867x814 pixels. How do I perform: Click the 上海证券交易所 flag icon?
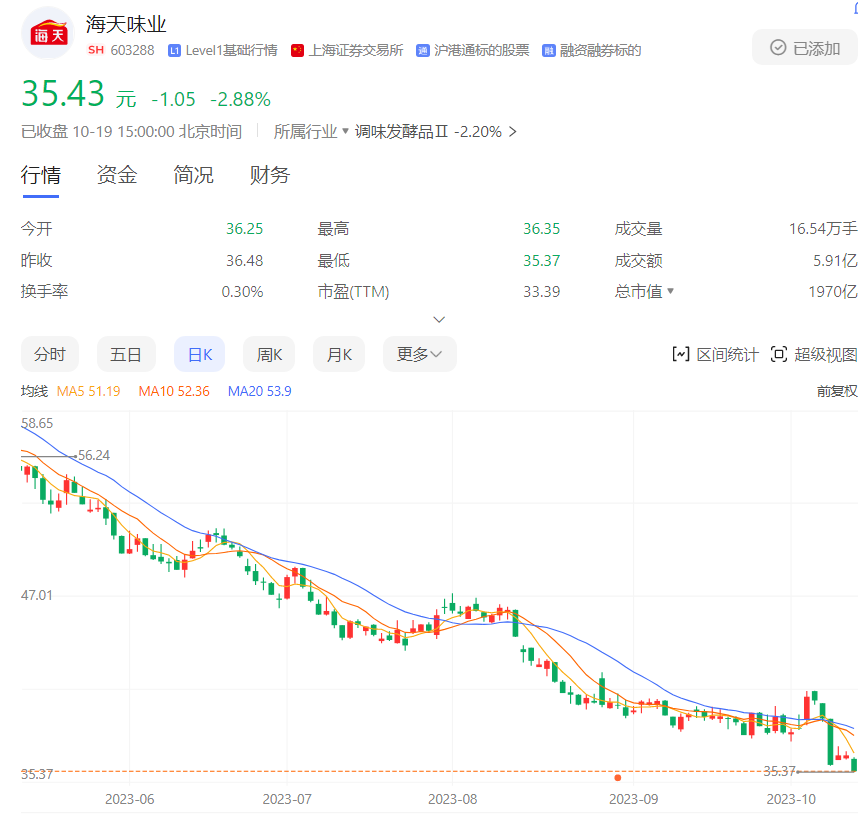297,50
